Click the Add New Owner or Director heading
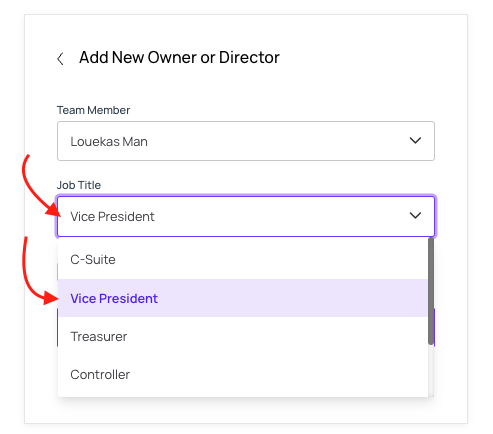Viewport: 493px width, 434px height. (179, 57)
